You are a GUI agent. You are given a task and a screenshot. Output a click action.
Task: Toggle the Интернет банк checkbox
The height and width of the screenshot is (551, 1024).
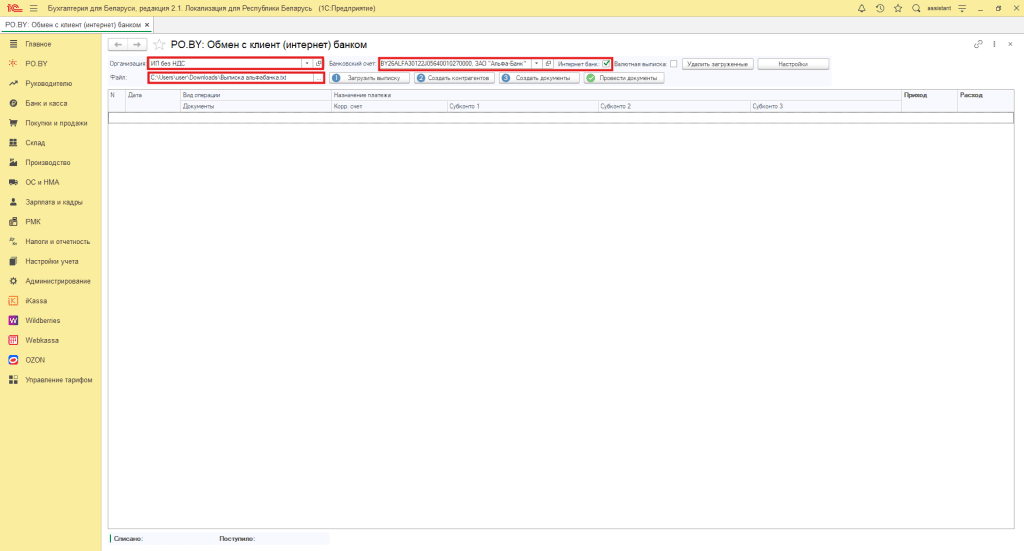[x=606, y=63]
